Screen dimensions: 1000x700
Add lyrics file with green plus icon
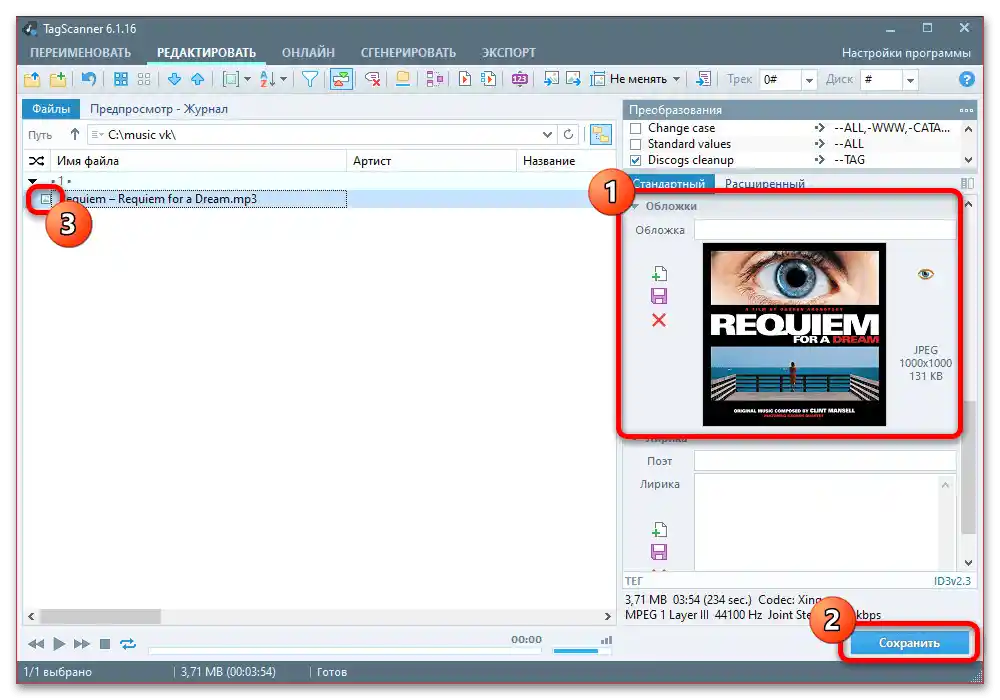pos(659,530)
